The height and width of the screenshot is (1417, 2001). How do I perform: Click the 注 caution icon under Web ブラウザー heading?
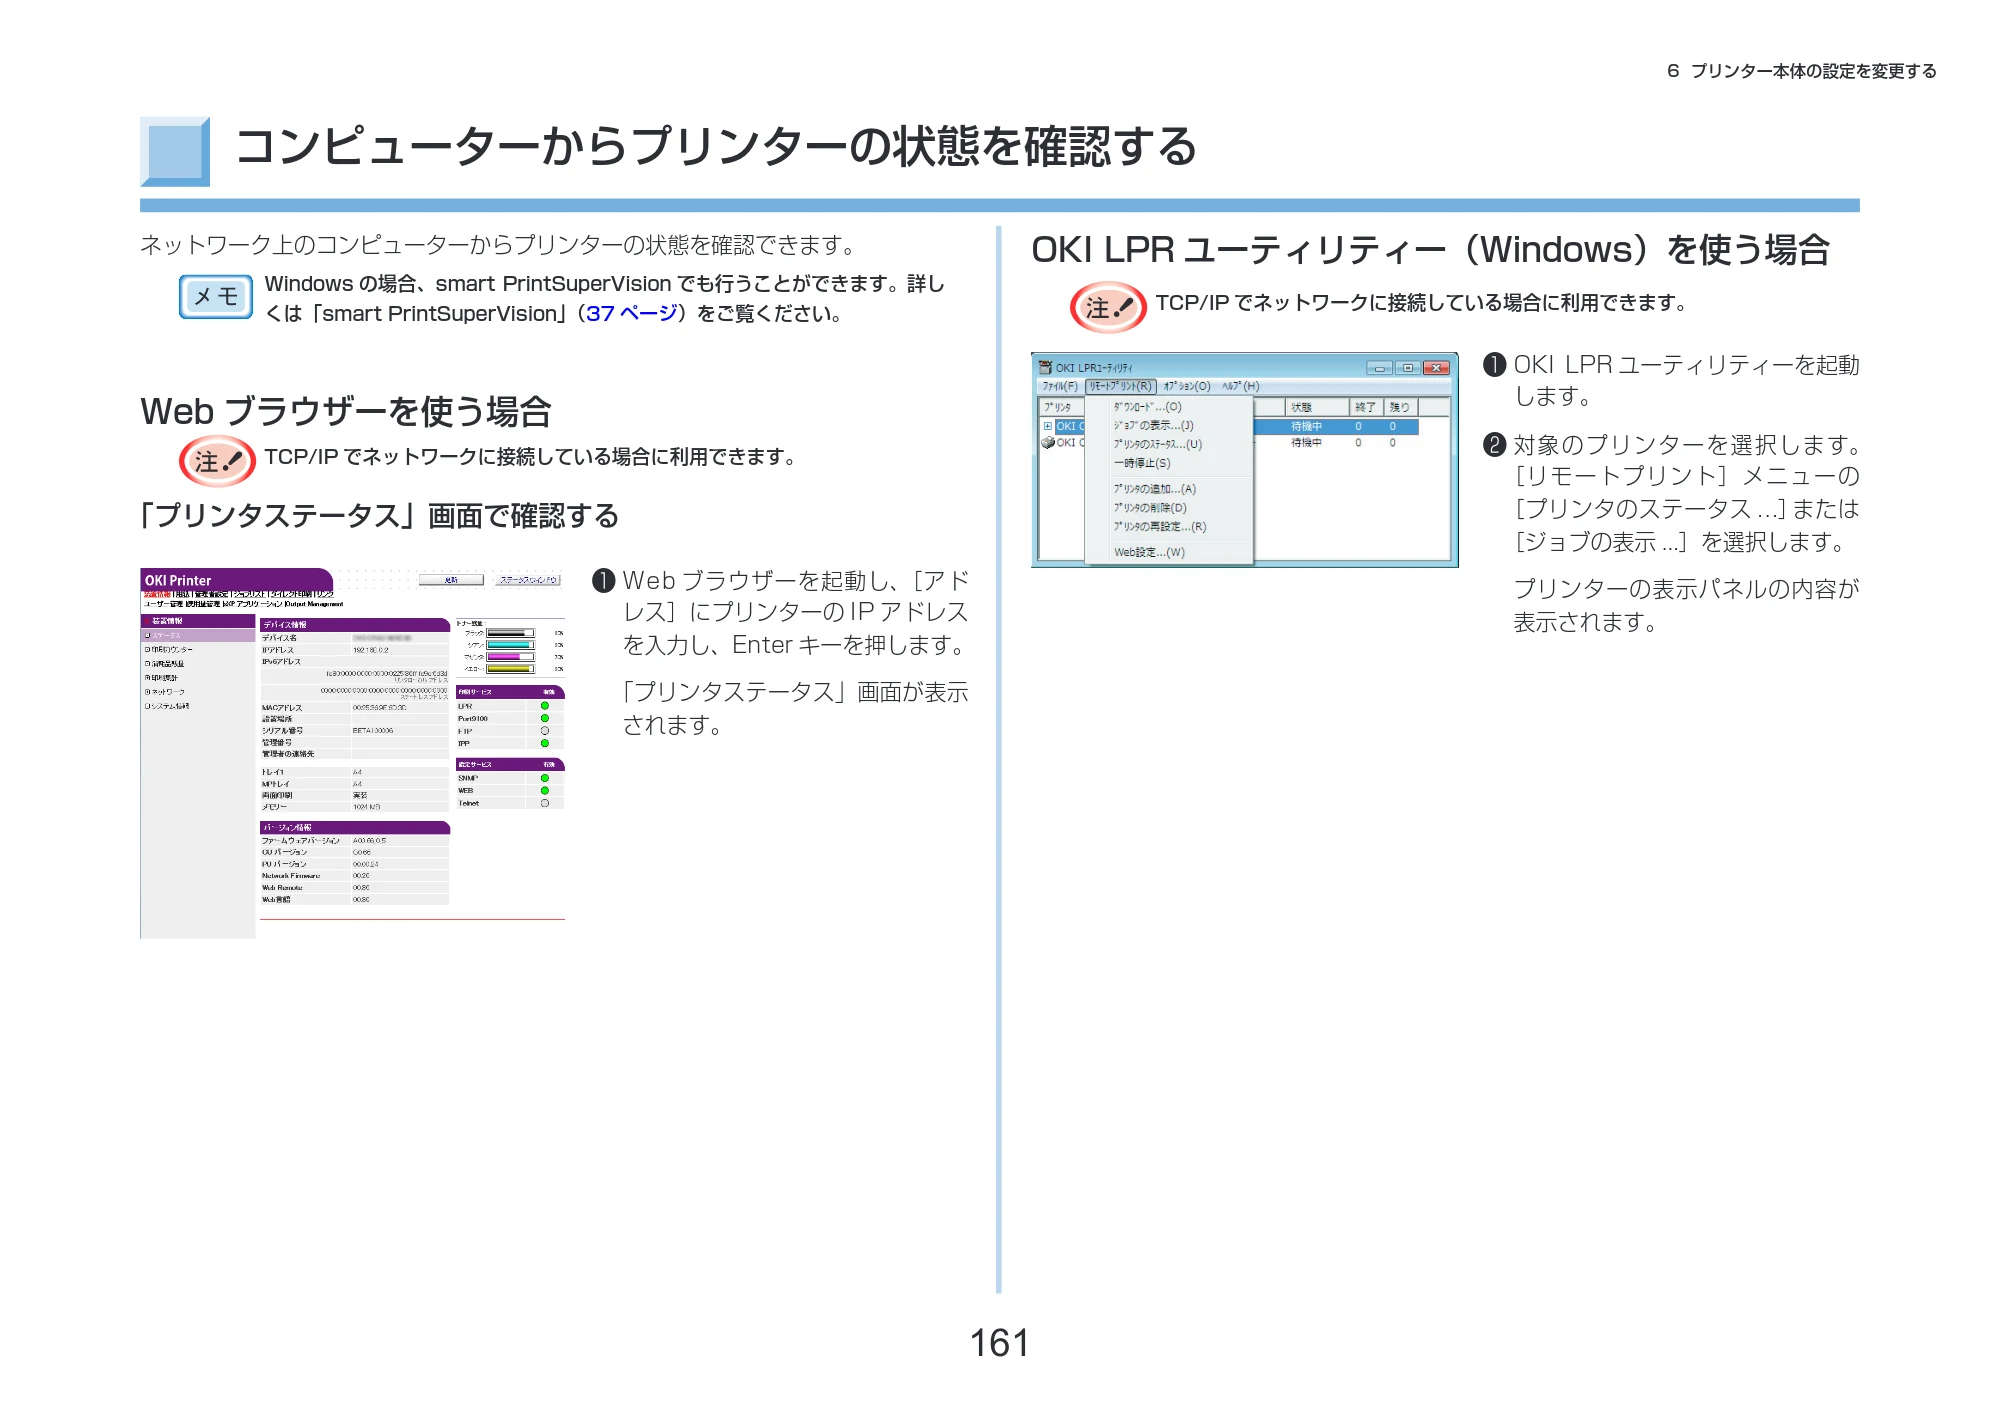coord(217,461)
